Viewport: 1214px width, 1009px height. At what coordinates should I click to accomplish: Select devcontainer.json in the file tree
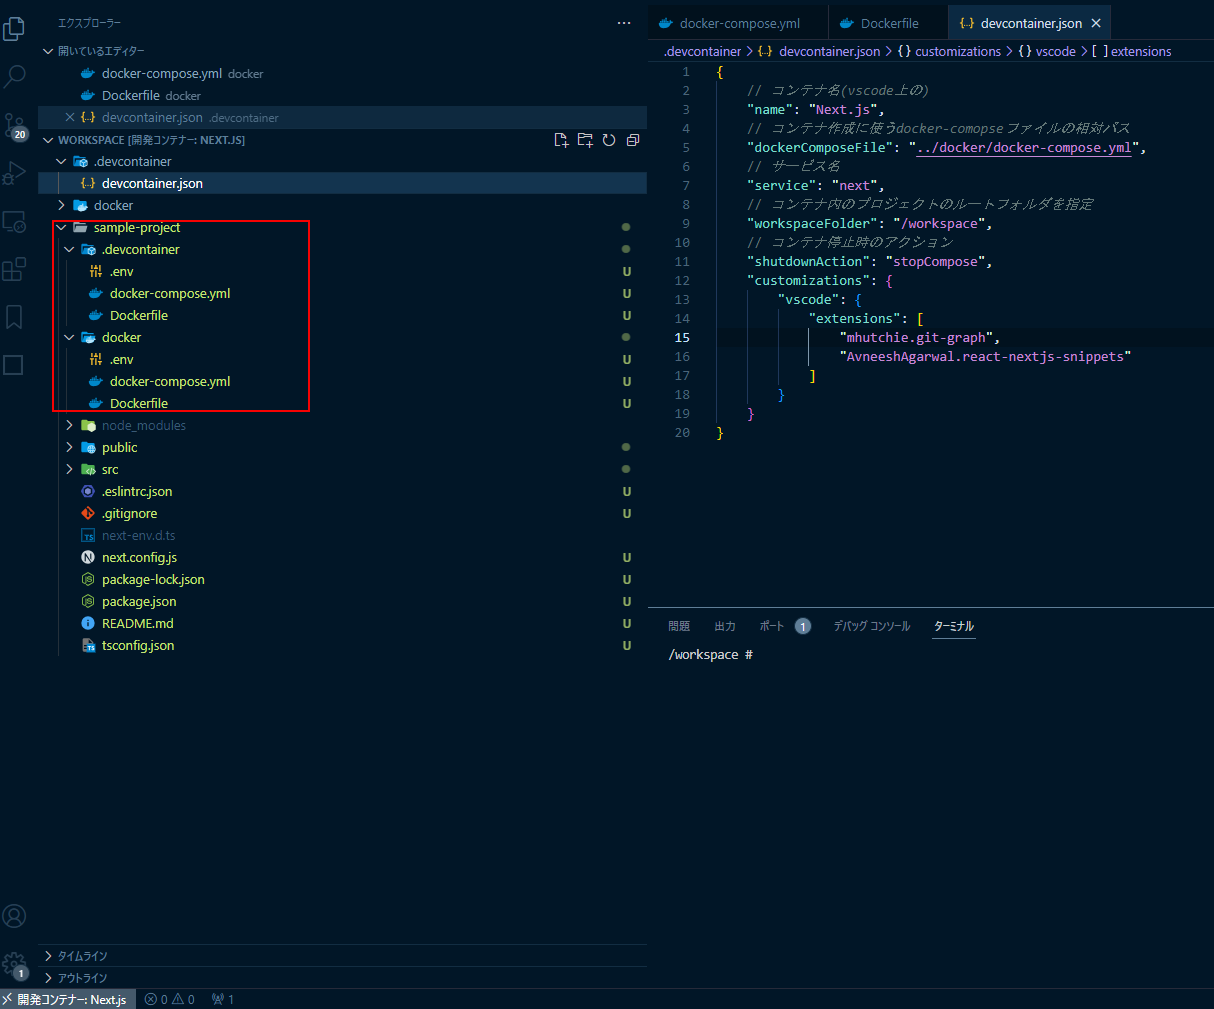(343, 183)
